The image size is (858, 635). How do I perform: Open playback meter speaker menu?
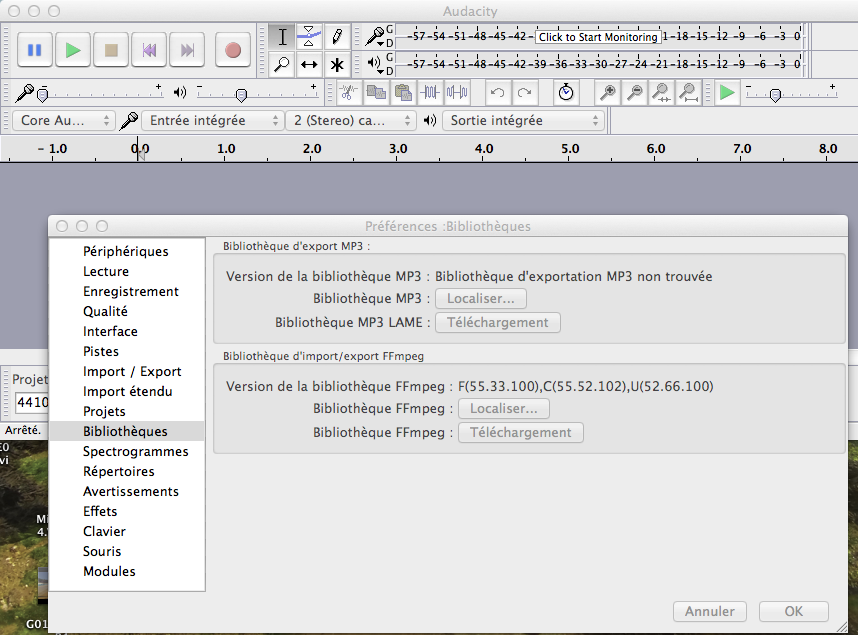pos(376,64)
